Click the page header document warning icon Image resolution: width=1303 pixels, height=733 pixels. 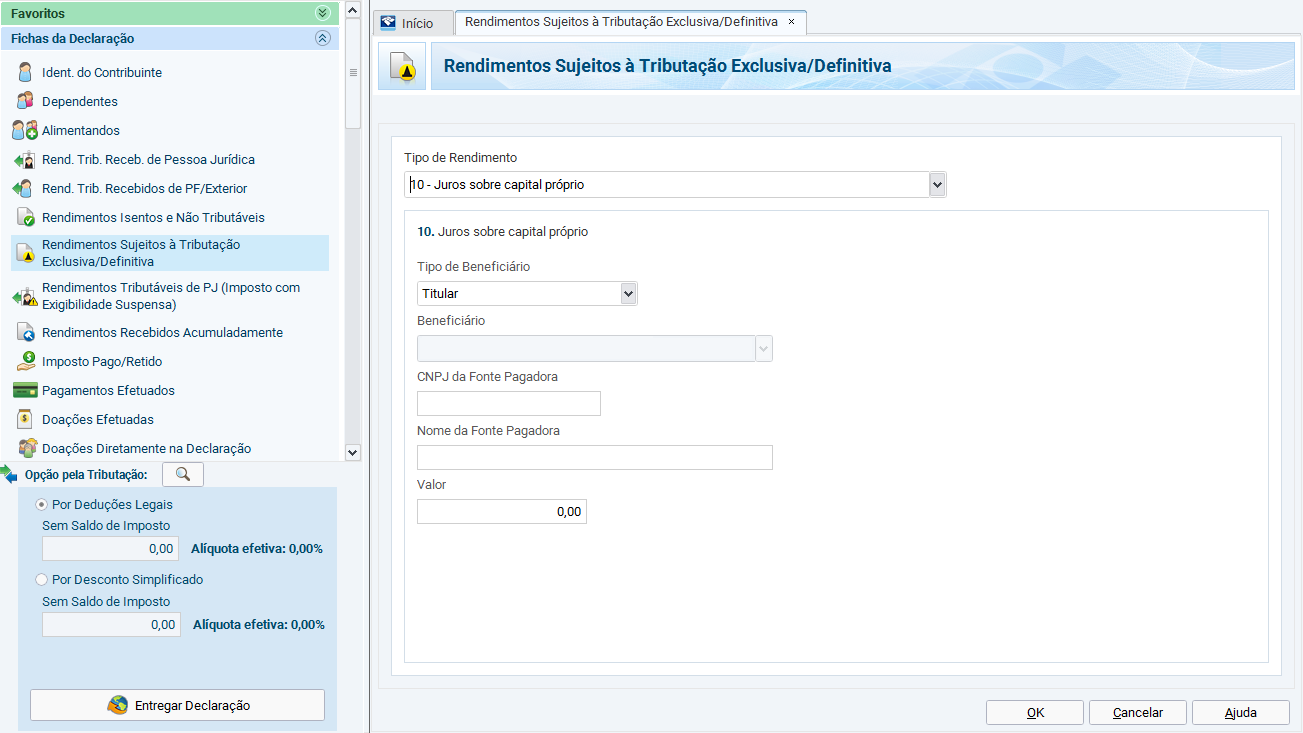tap(402, 67)
